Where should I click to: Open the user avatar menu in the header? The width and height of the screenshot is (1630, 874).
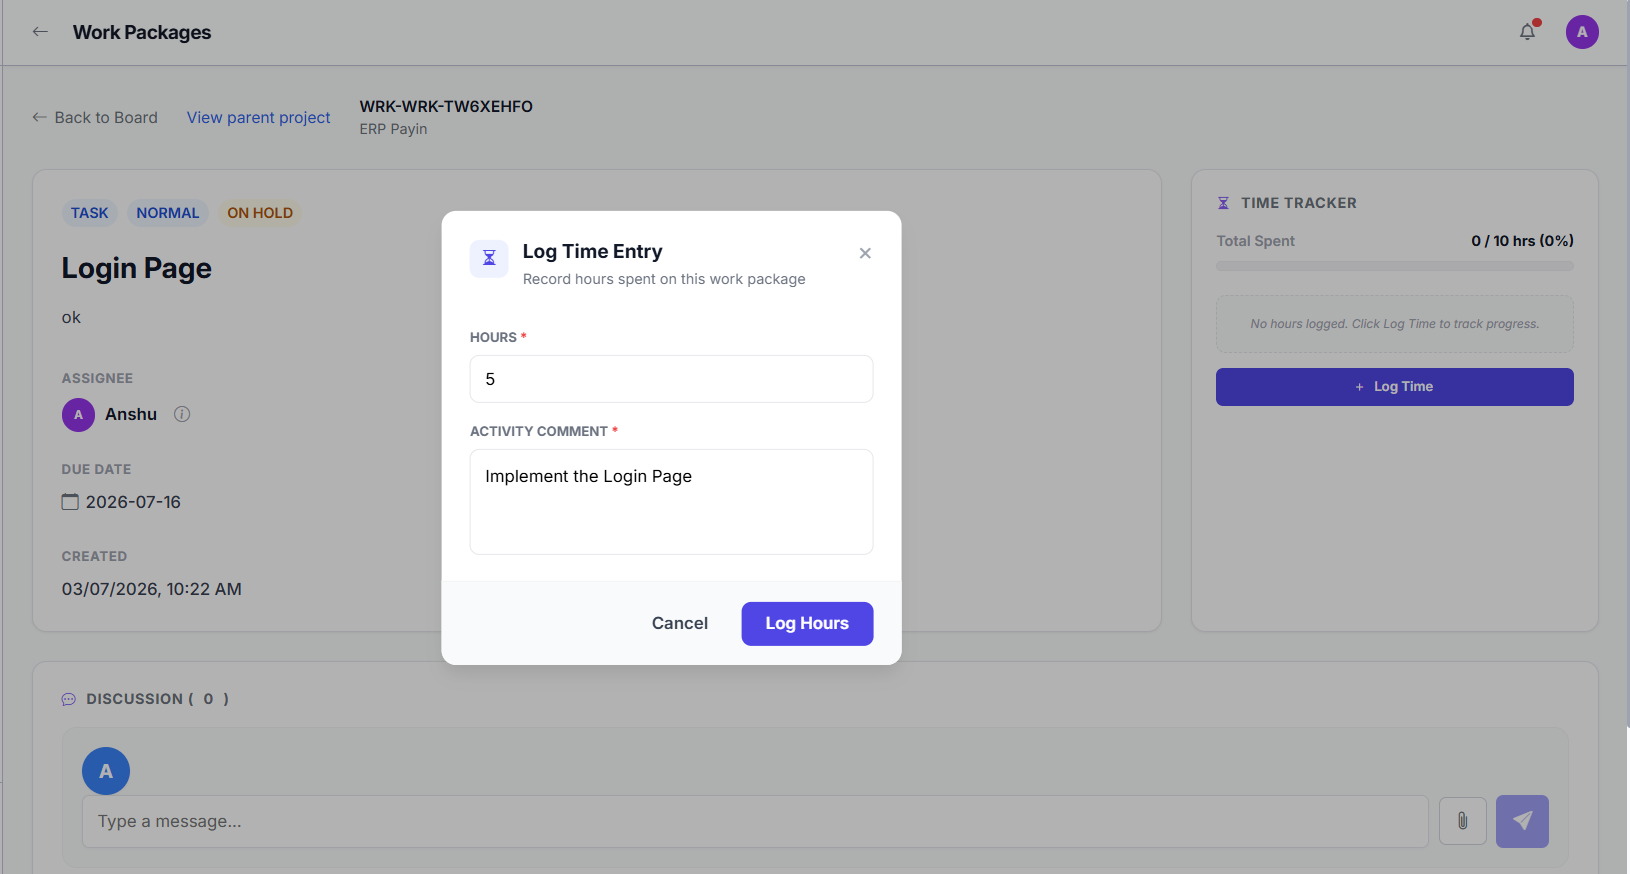pos(1582,32)
